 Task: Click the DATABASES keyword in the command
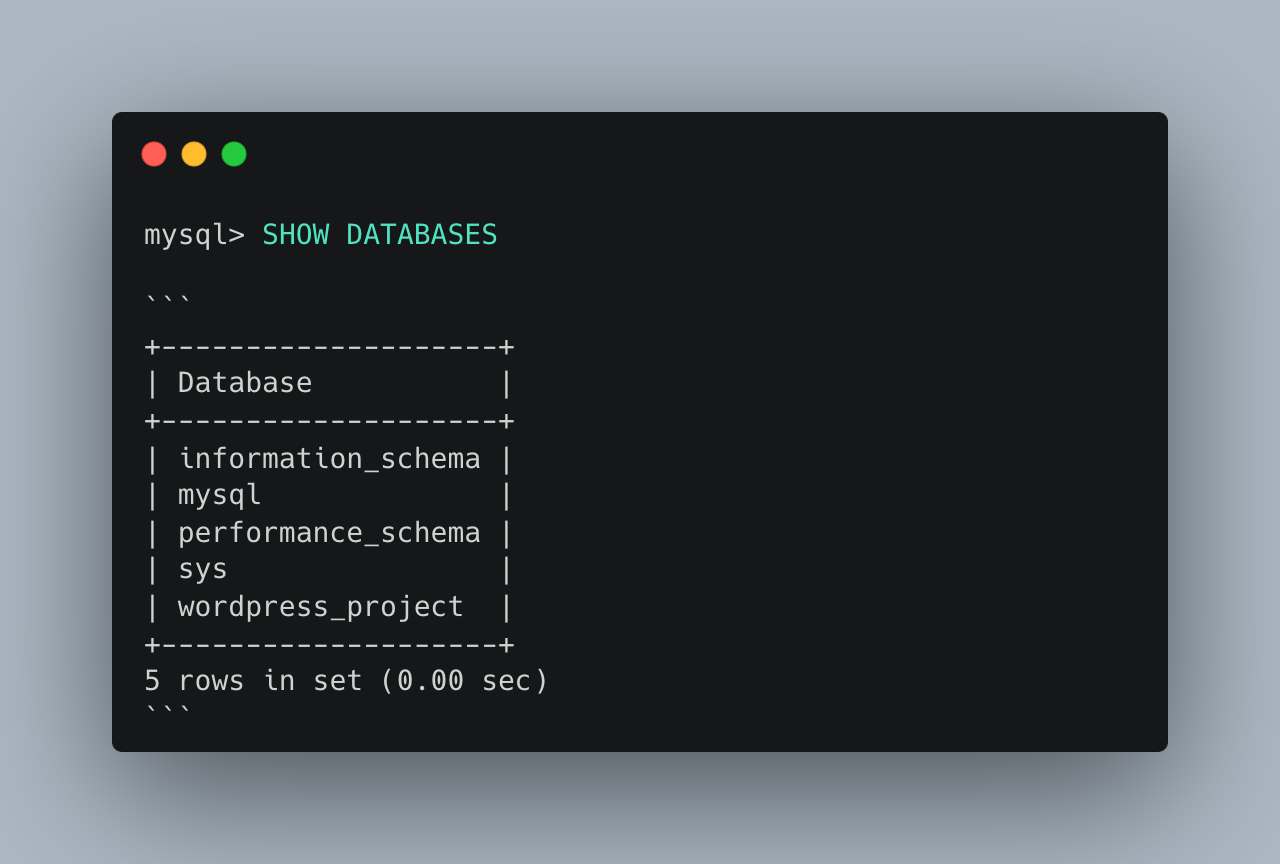(421, 235)
